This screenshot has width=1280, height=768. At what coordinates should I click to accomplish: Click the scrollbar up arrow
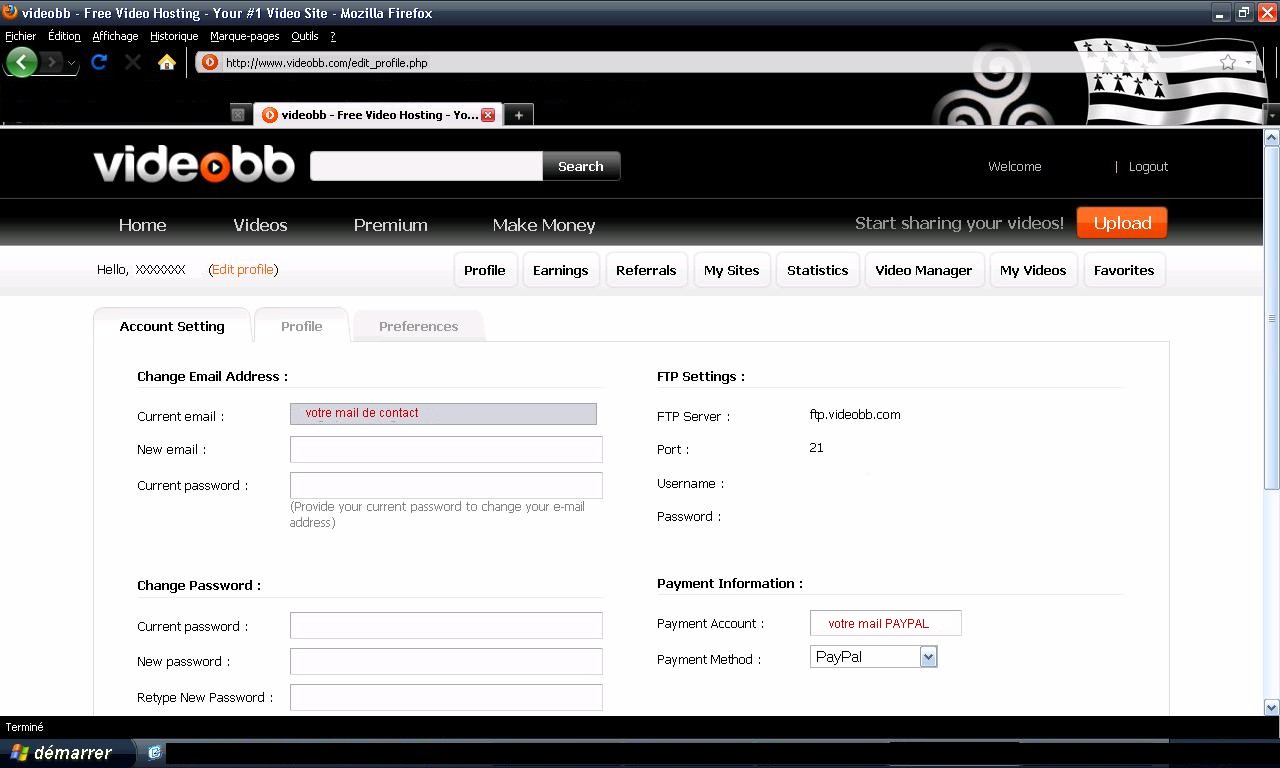(x=1271, y=137)
